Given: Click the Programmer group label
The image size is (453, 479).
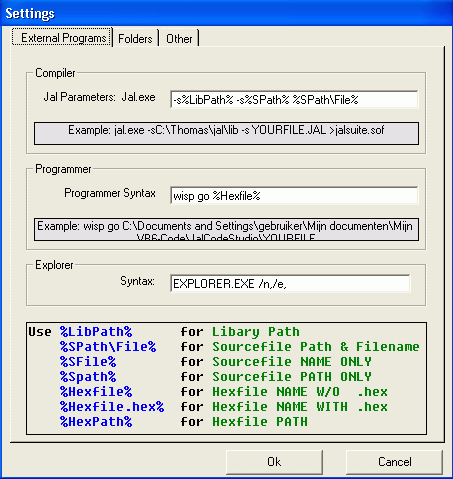Looking at the screenshot, I should point(63,169).
